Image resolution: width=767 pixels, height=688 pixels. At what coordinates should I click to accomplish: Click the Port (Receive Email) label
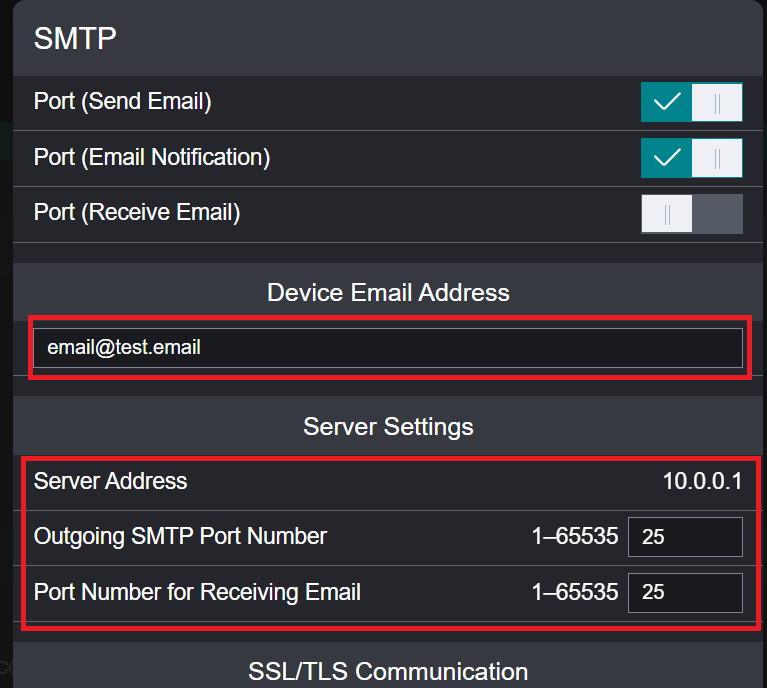[x=137, y=213]
